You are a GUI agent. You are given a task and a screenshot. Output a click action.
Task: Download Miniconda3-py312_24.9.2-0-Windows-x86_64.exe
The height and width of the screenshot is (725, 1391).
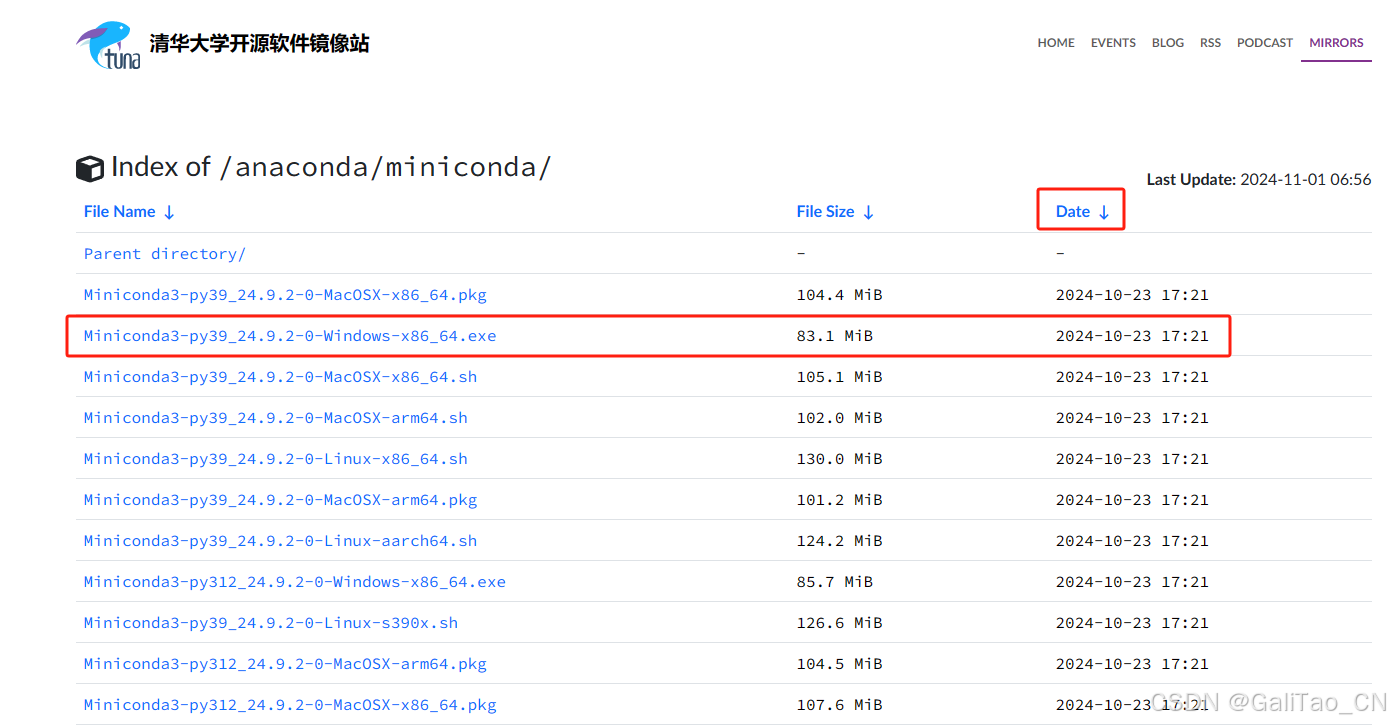(x=295, y=582)
